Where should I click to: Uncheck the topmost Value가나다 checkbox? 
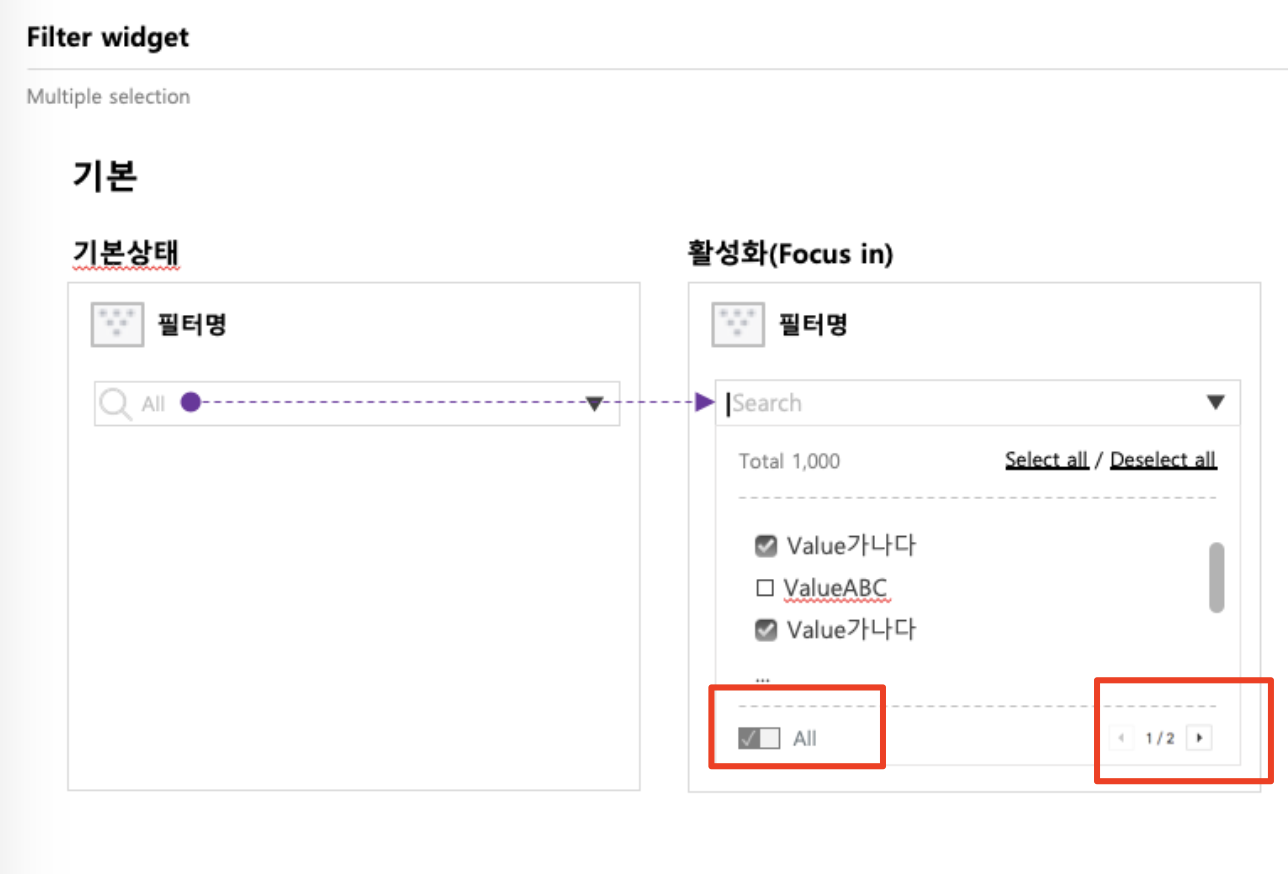[766, 546]
